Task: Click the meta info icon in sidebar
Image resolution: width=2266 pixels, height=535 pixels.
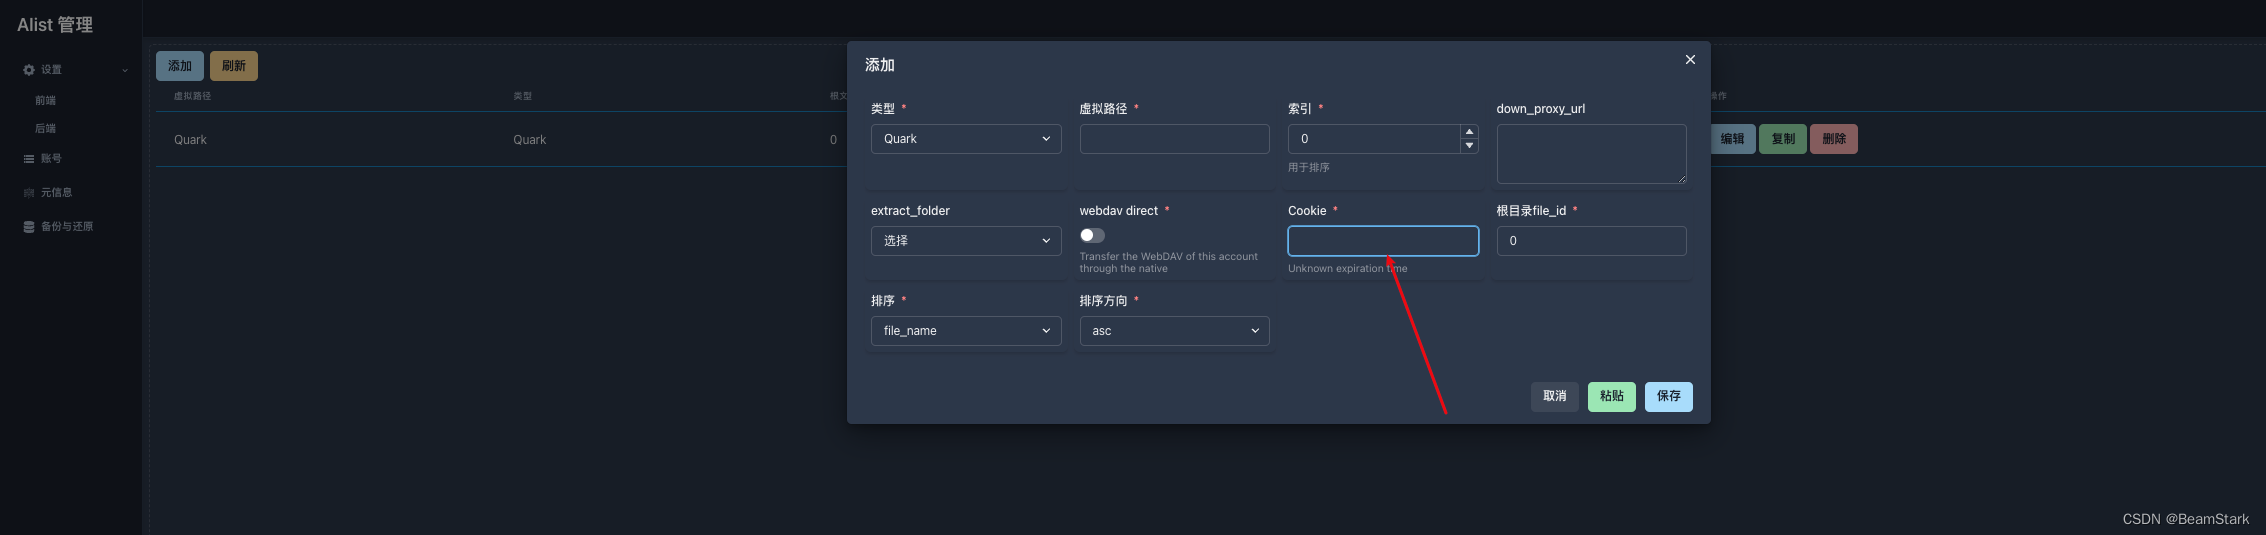Action: [x=29, y=193]
